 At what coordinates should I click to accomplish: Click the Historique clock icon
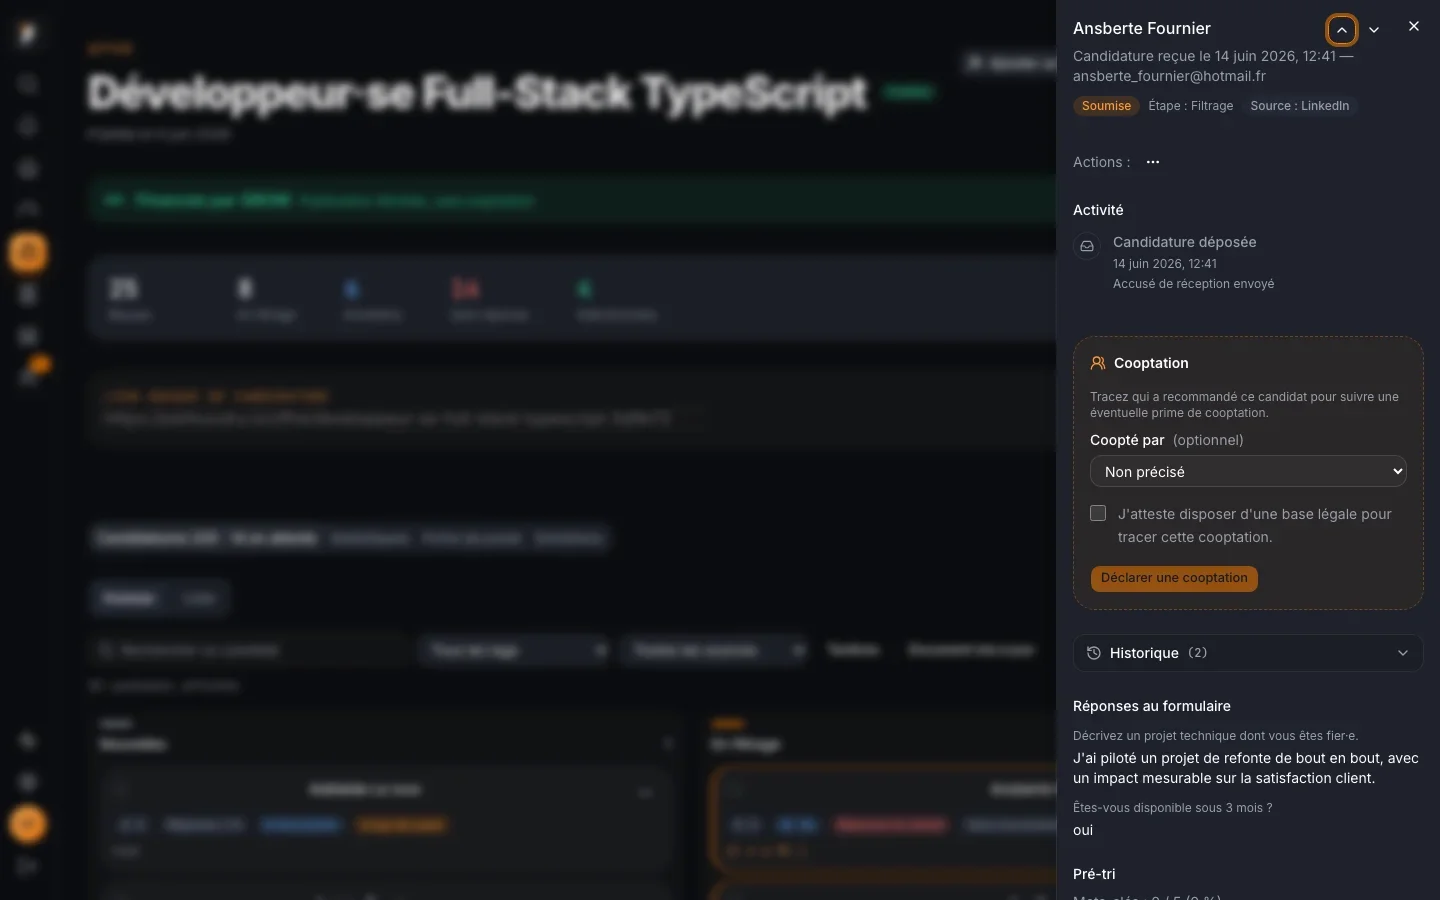pyautogui.click(x=1094, y=653)
